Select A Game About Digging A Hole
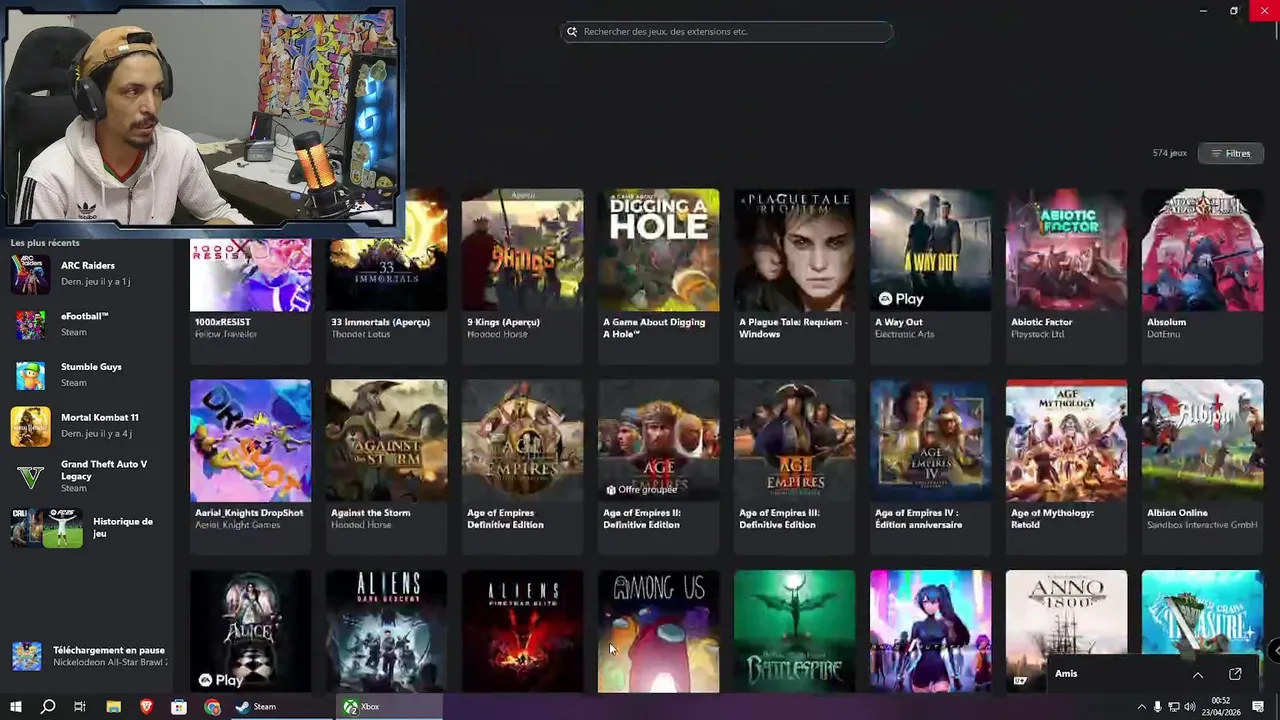This screenshot has width=1280, height=720. coord(658,275)
